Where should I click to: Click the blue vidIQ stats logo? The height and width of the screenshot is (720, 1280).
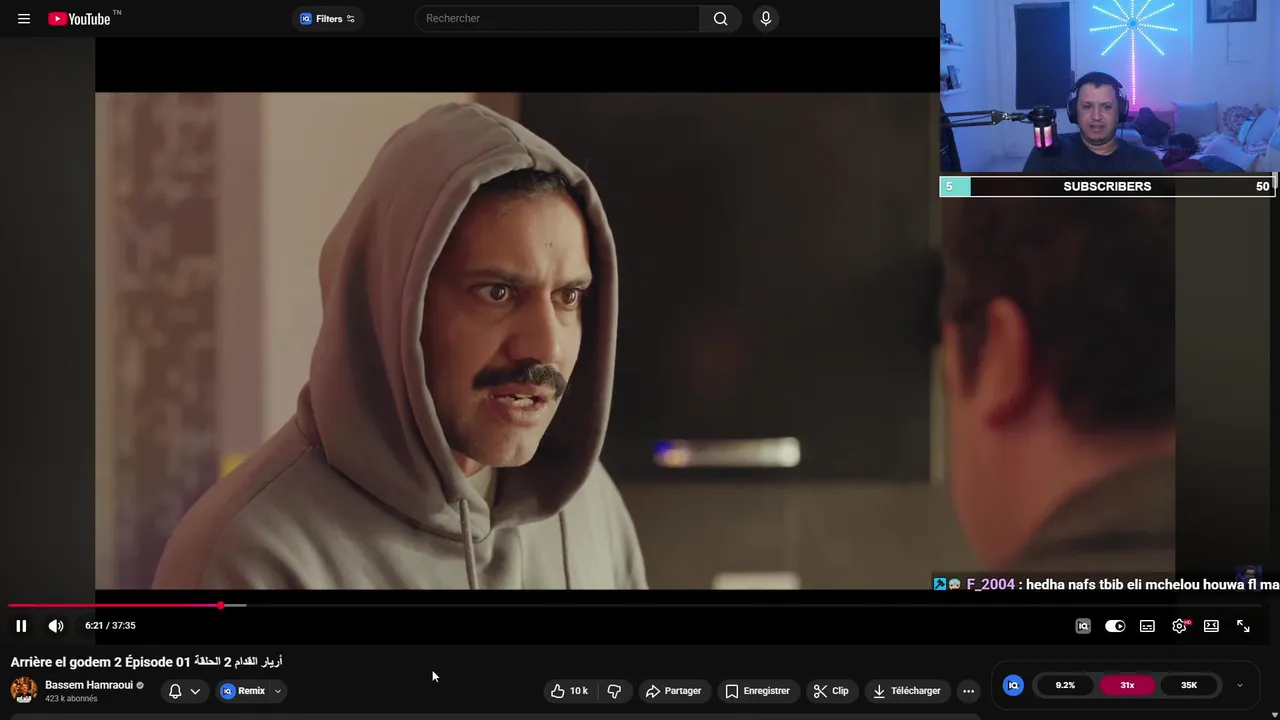(x=1013, y=685)
